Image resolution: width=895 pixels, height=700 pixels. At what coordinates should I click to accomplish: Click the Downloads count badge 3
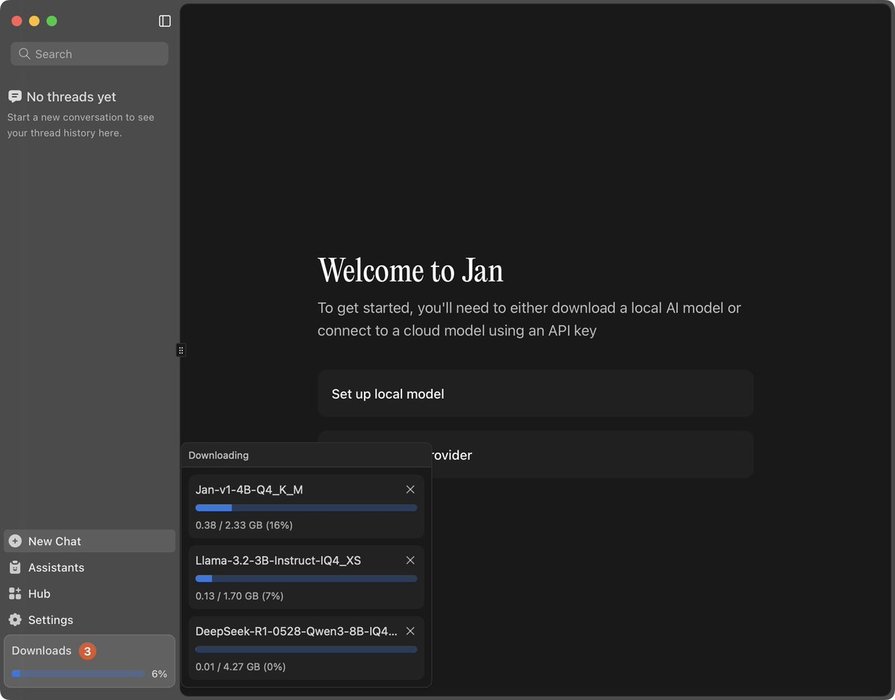(x=87, y=651)
